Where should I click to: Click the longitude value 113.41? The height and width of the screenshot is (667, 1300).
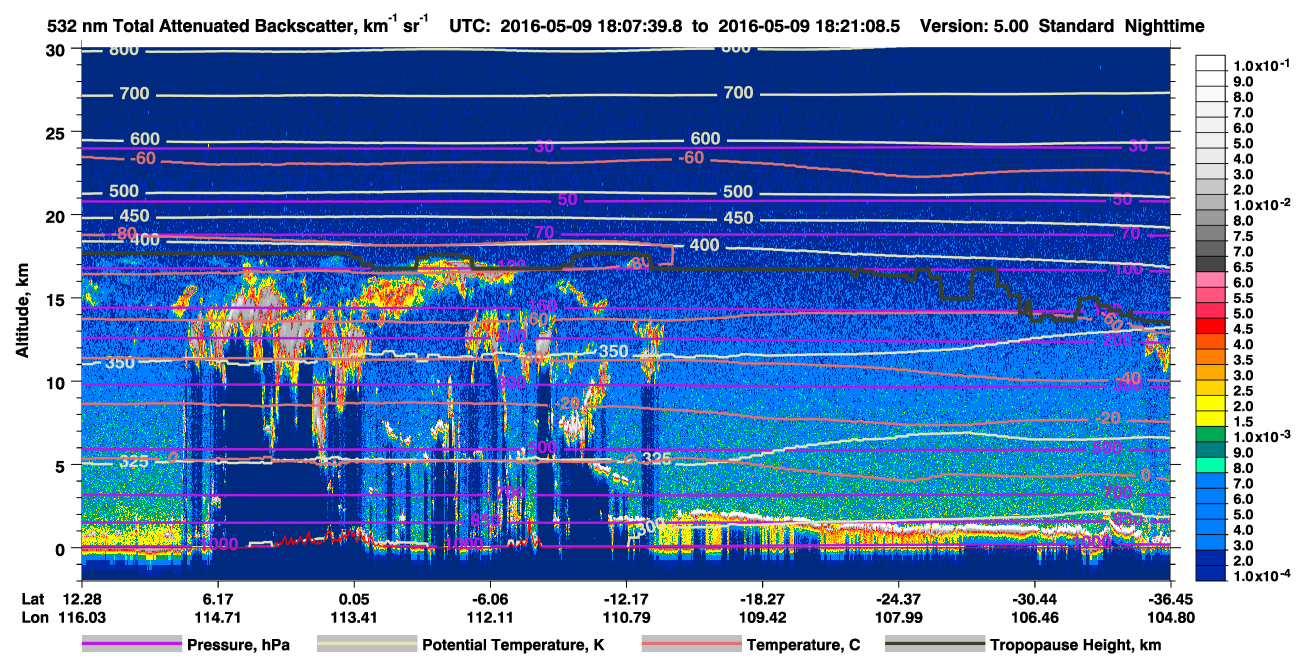tap(353, 617)
